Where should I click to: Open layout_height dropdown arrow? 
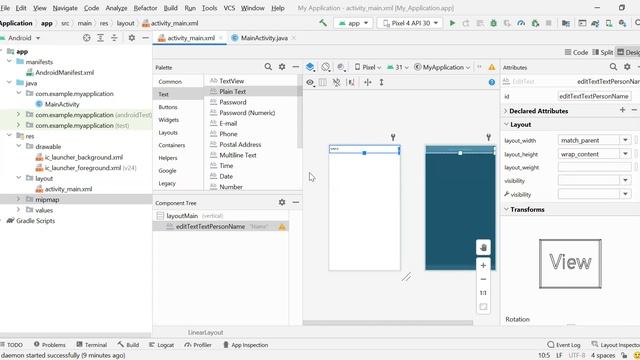[625, 154]
